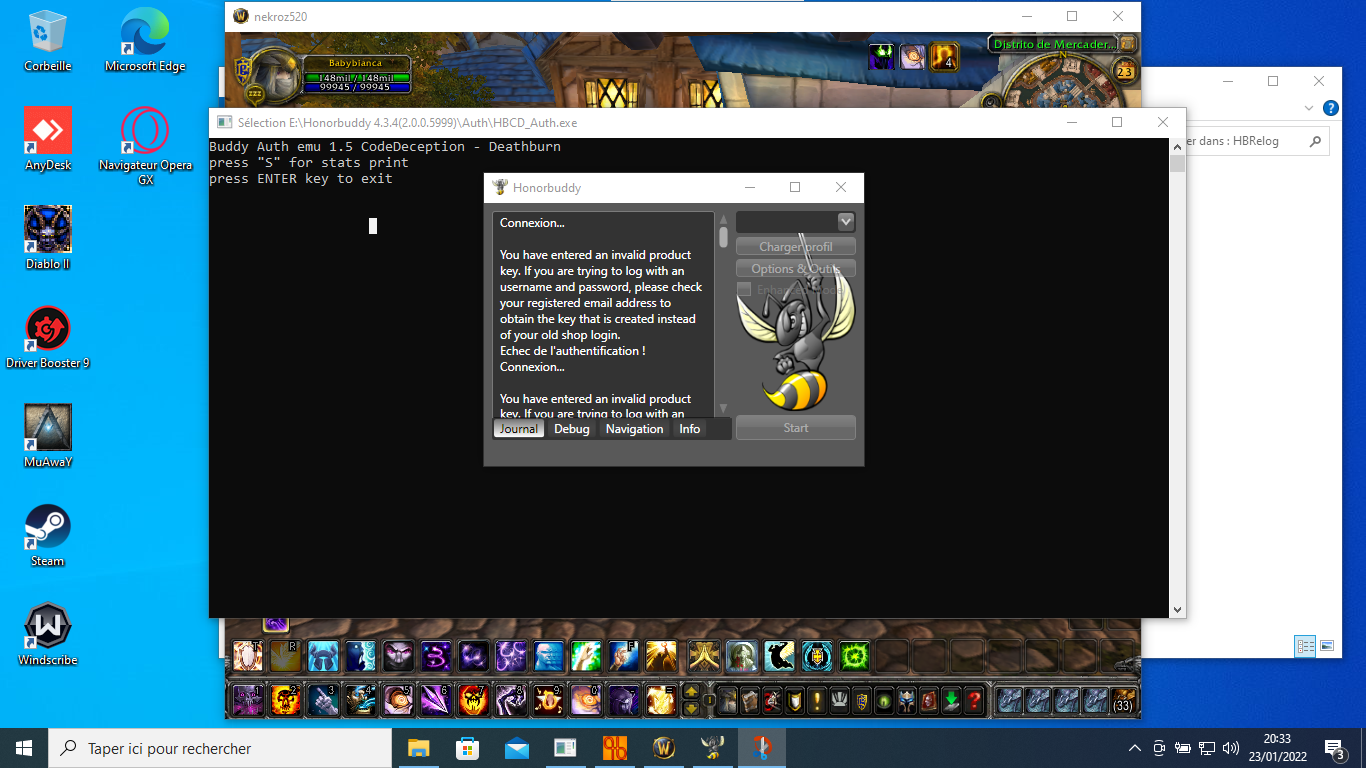Open File Explorer from the taskbar

click(x=418, y=748)
